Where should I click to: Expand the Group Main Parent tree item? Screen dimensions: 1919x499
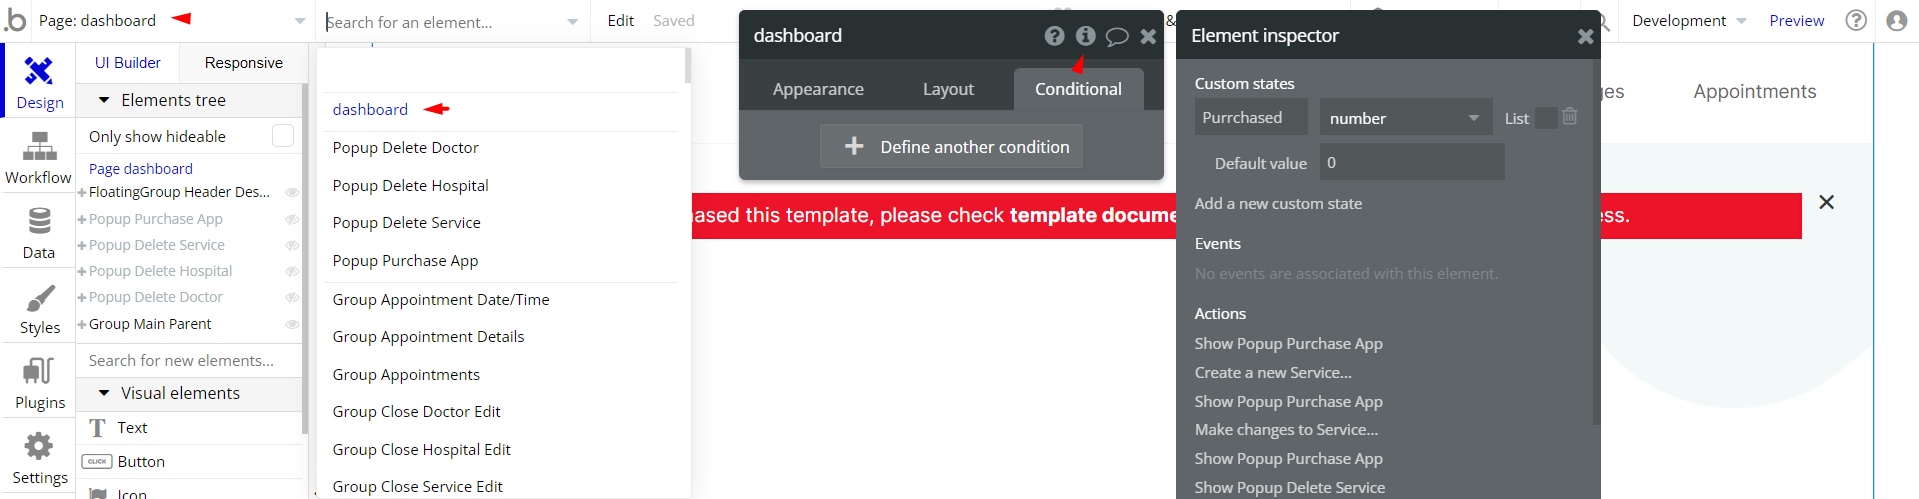point(82,324)
